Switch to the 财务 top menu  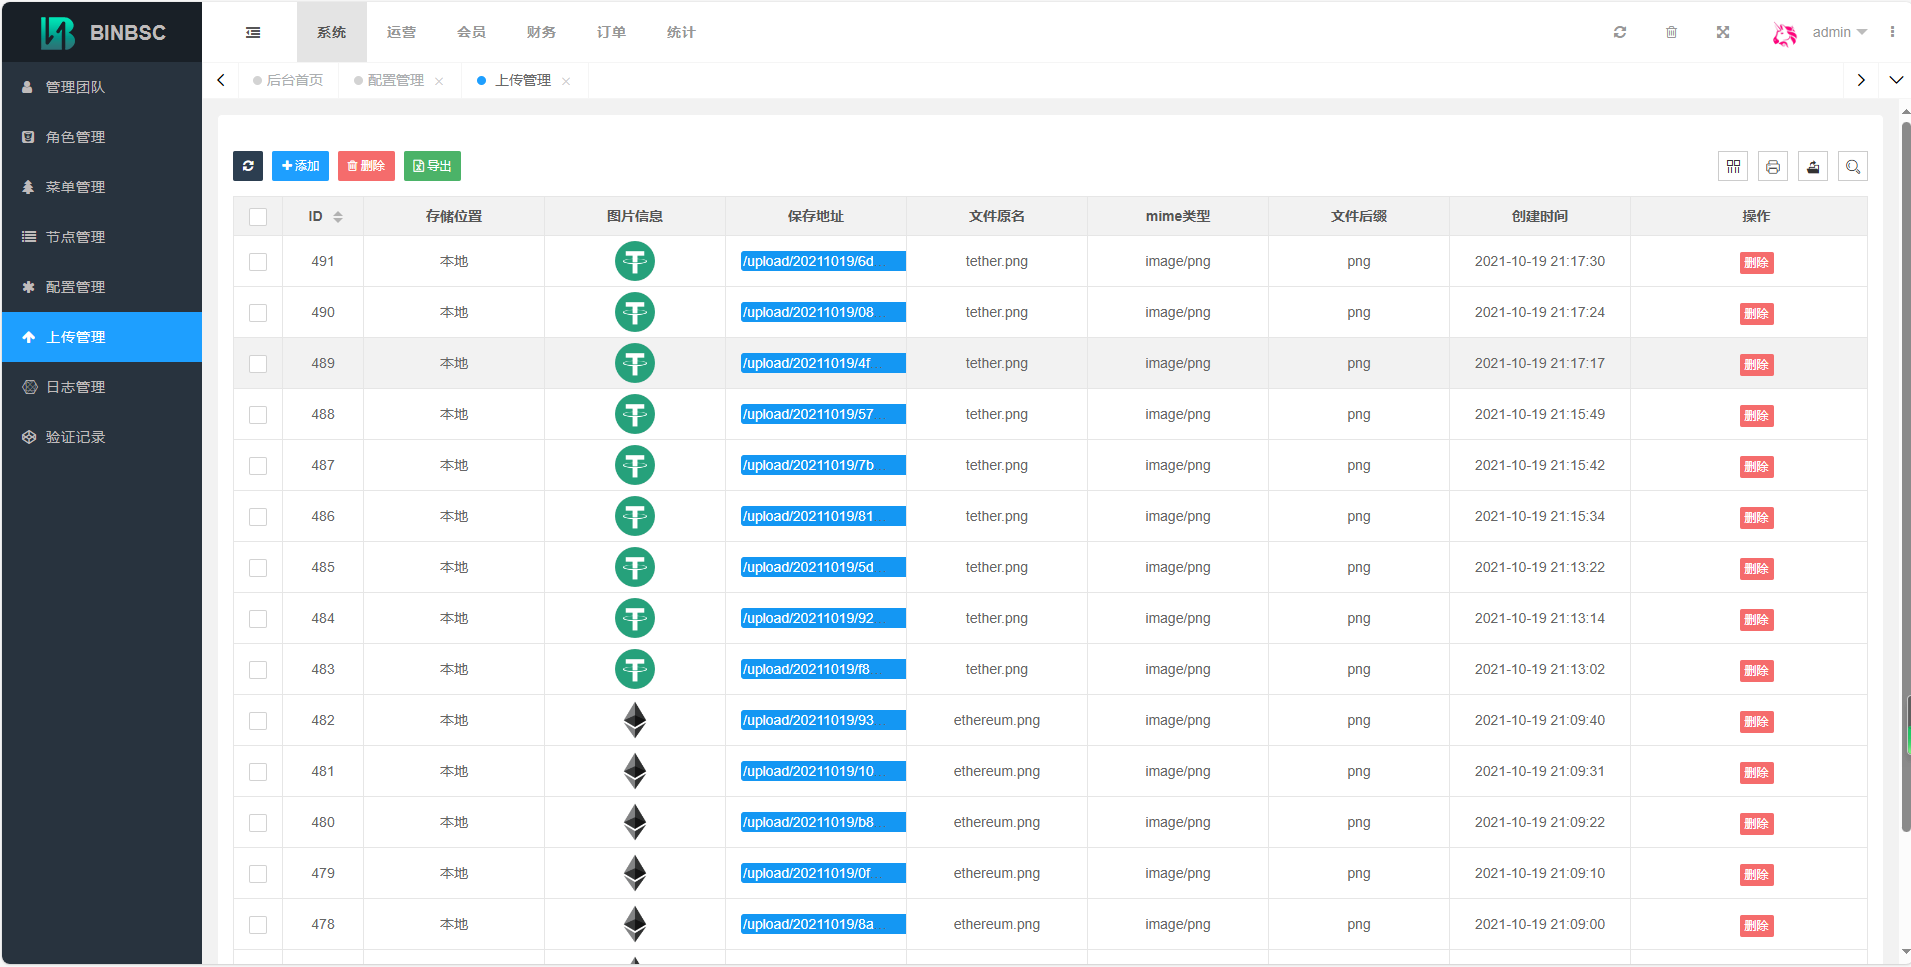coord(541,32)
